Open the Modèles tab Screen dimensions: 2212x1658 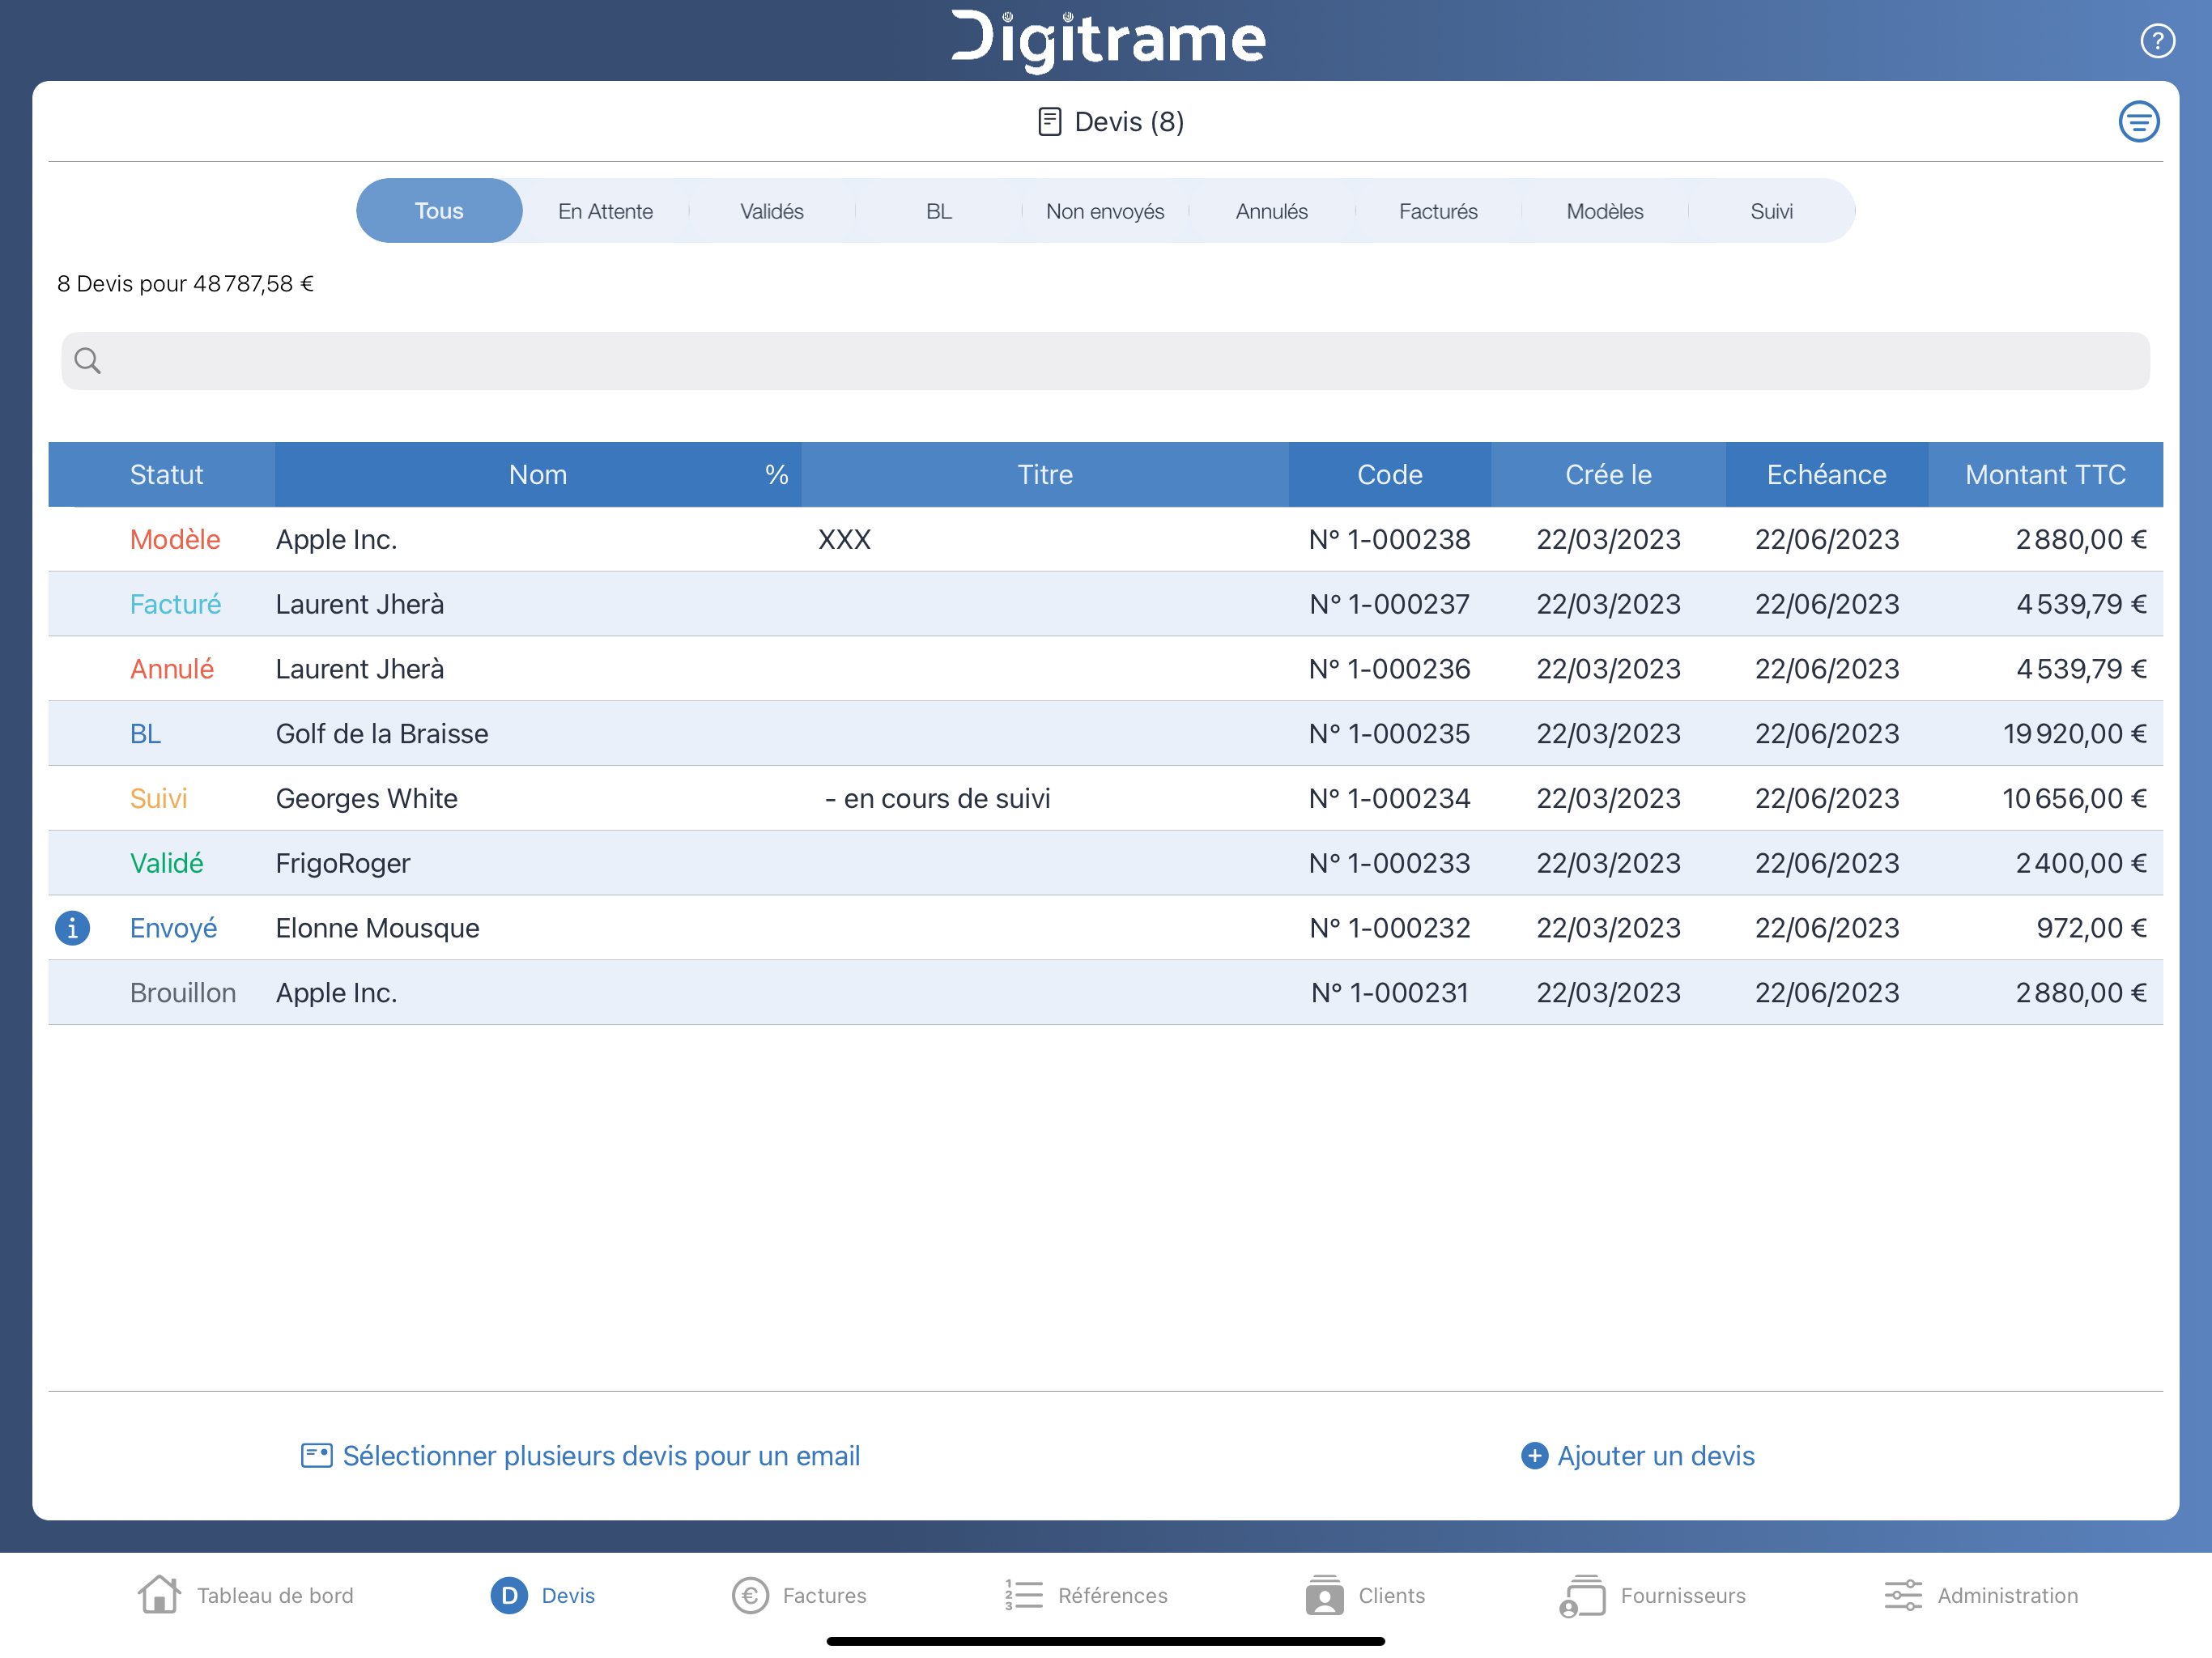click(1605, 211)
